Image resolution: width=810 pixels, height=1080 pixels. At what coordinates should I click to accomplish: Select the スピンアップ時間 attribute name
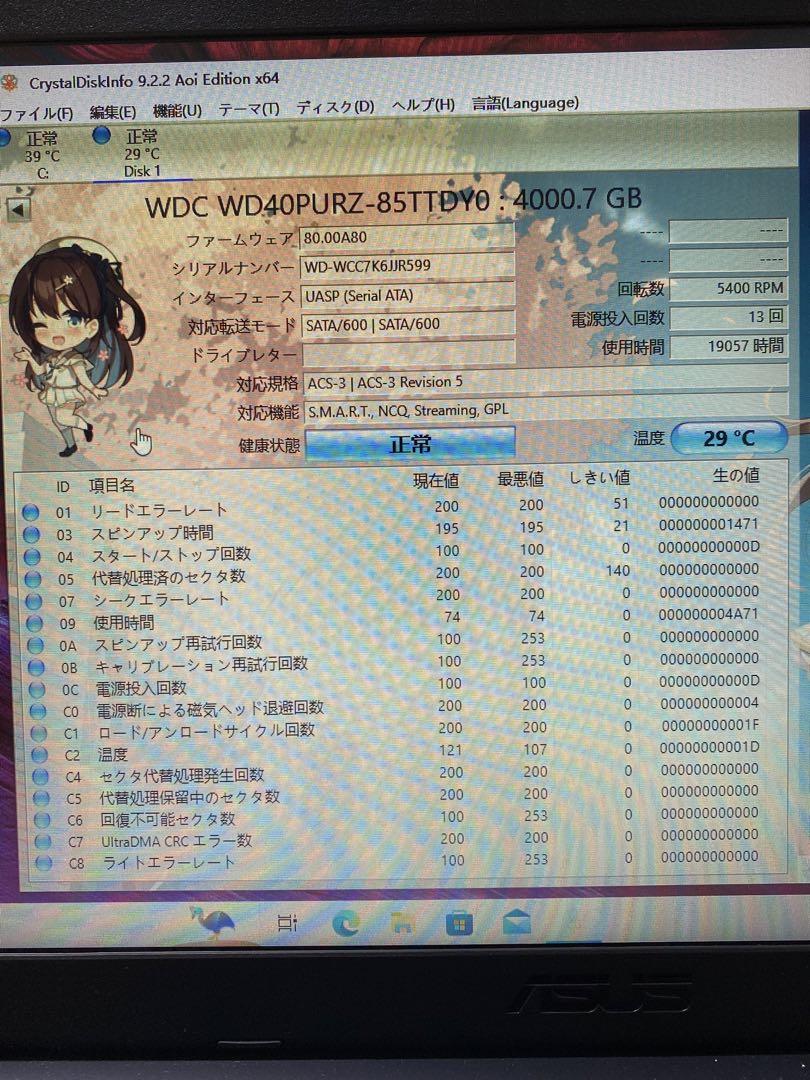(x=152, y=533)
